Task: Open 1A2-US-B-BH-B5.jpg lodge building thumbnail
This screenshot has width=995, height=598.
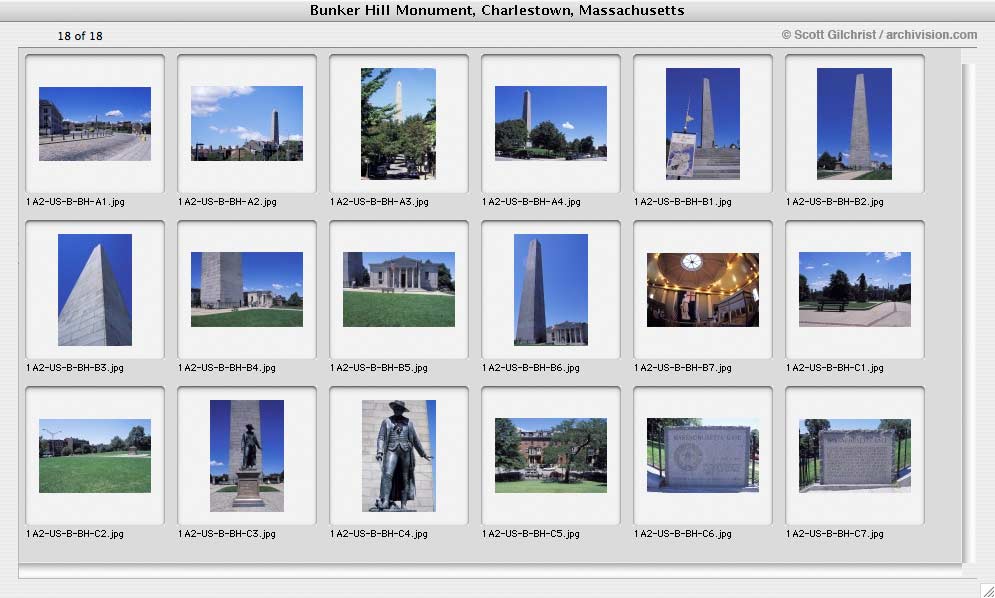Action: click(399, 289)
